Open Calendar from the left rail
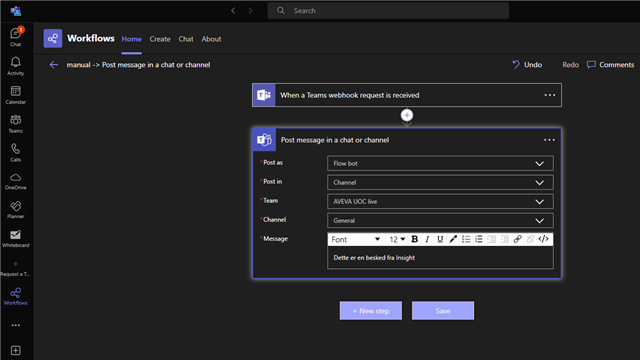Viewport: 640px width, 360px height. pos(16,95)
